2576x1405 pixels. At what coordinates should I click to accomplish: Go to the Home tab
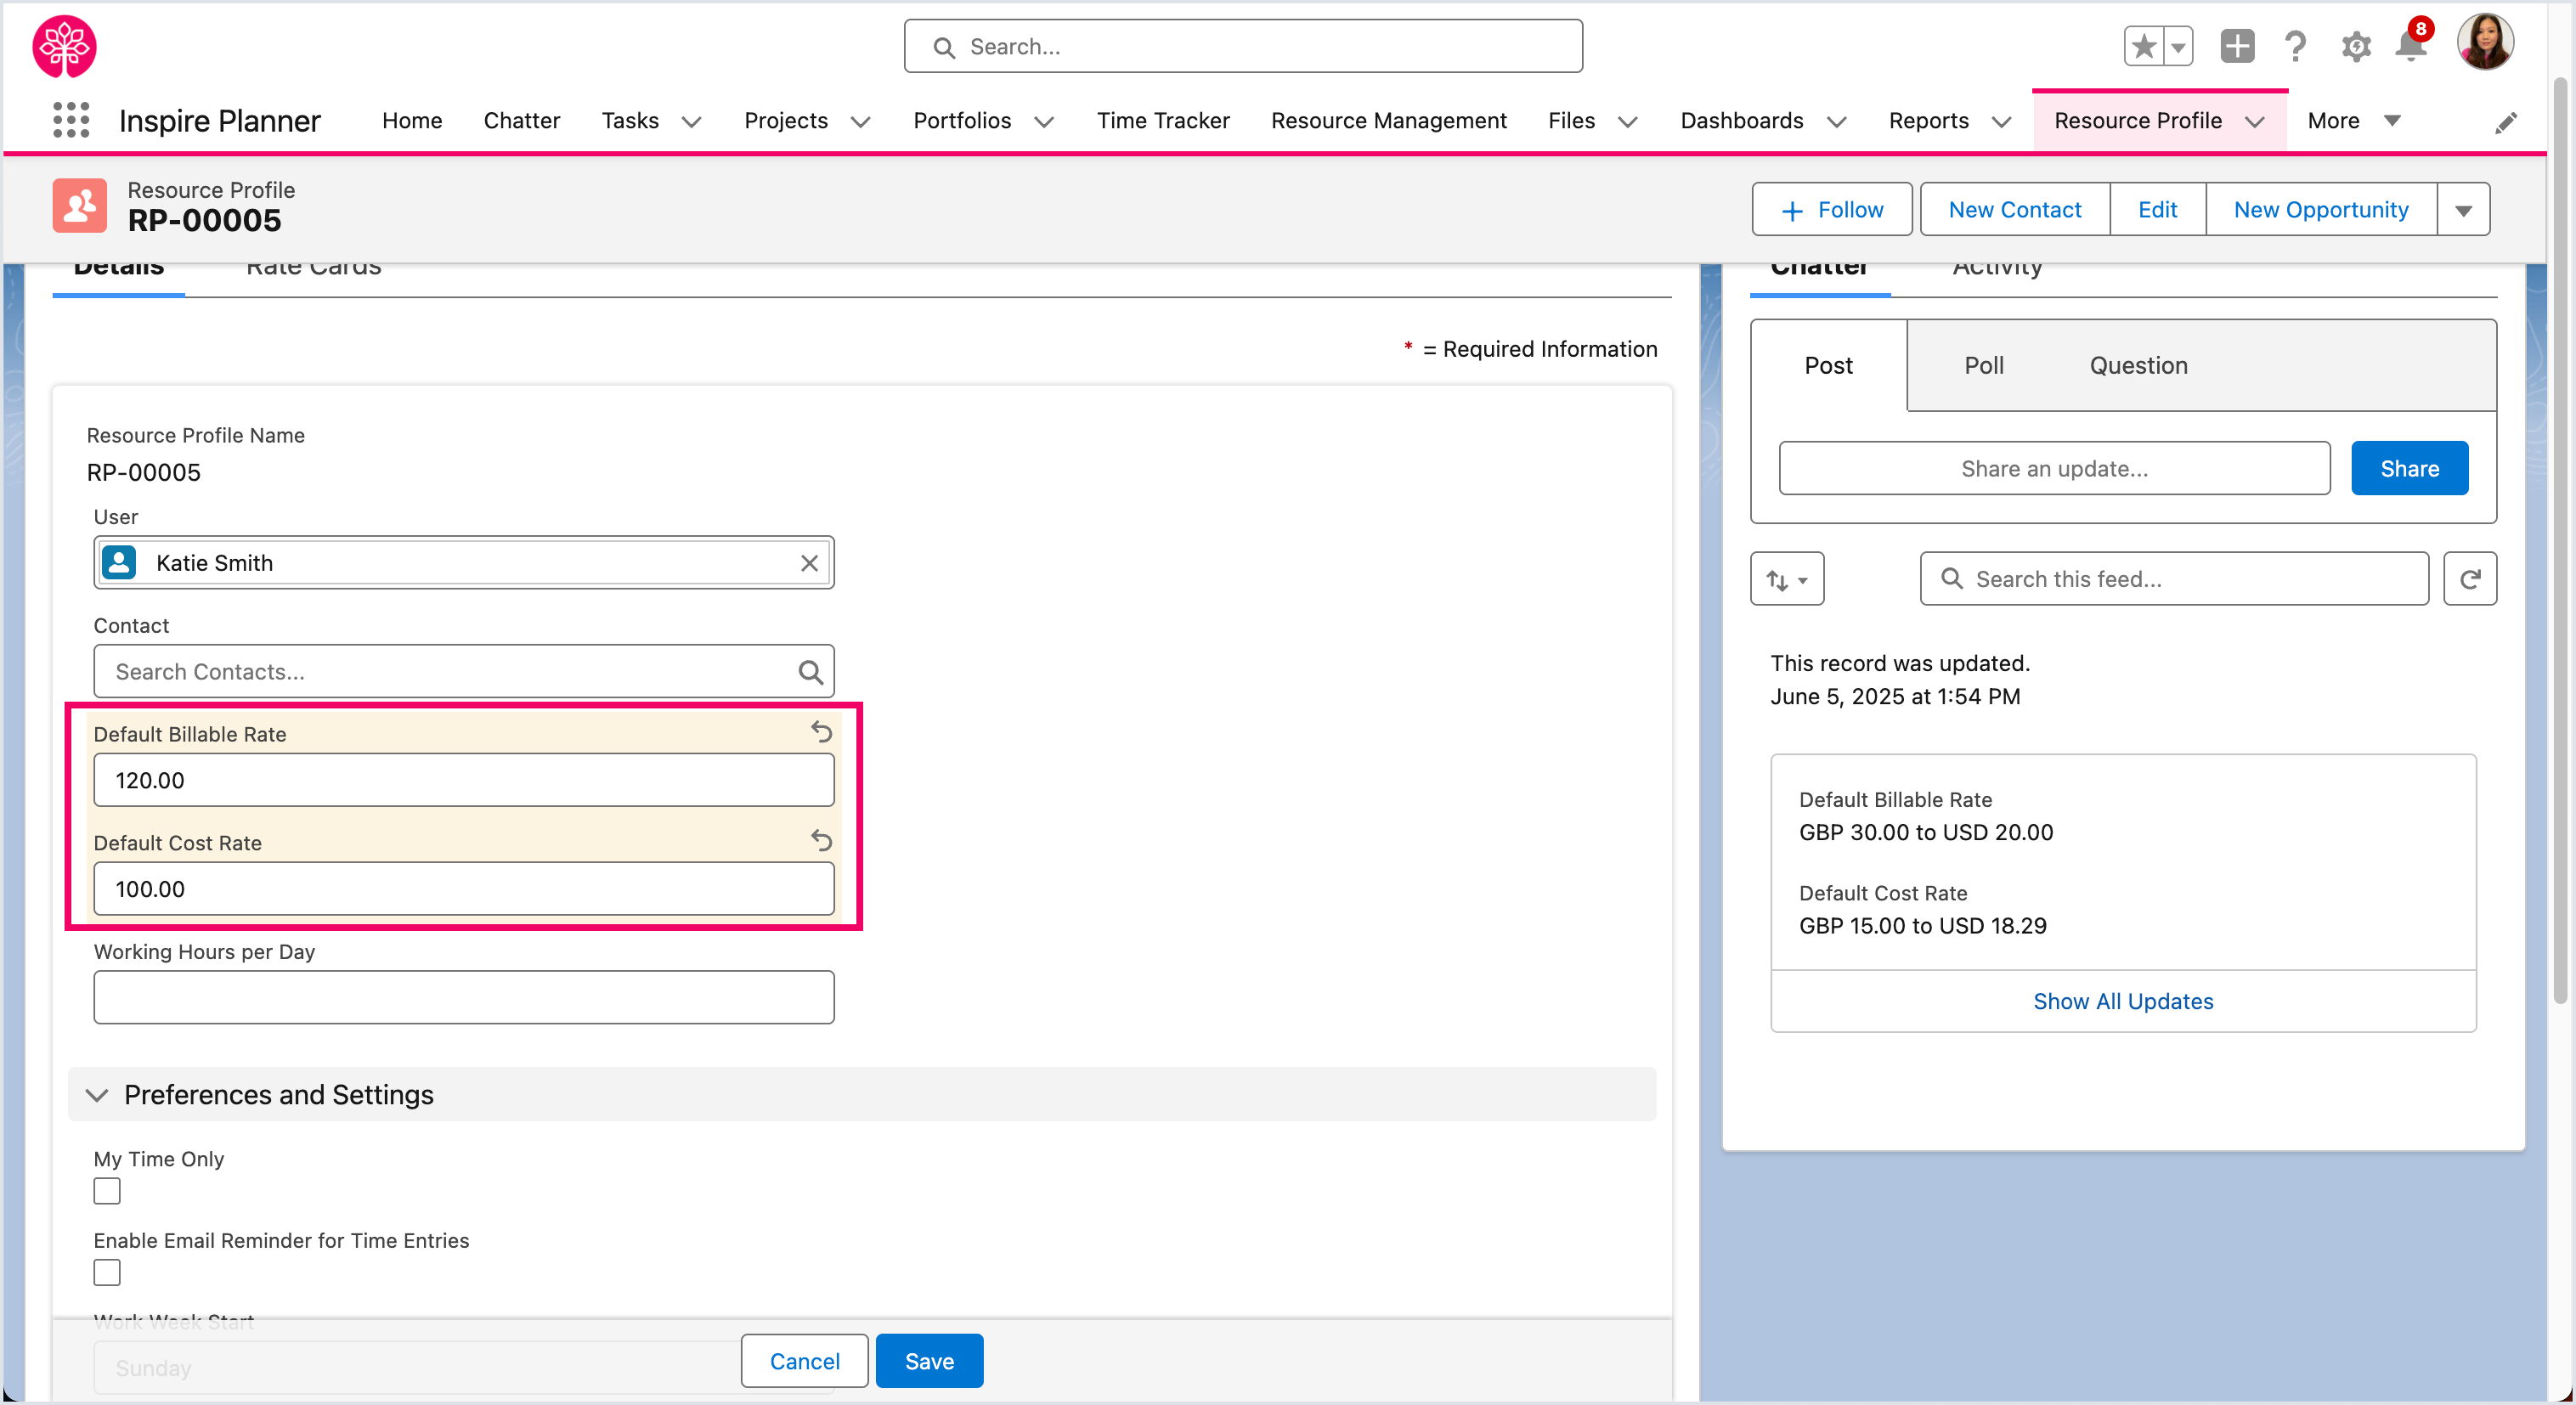412,121
